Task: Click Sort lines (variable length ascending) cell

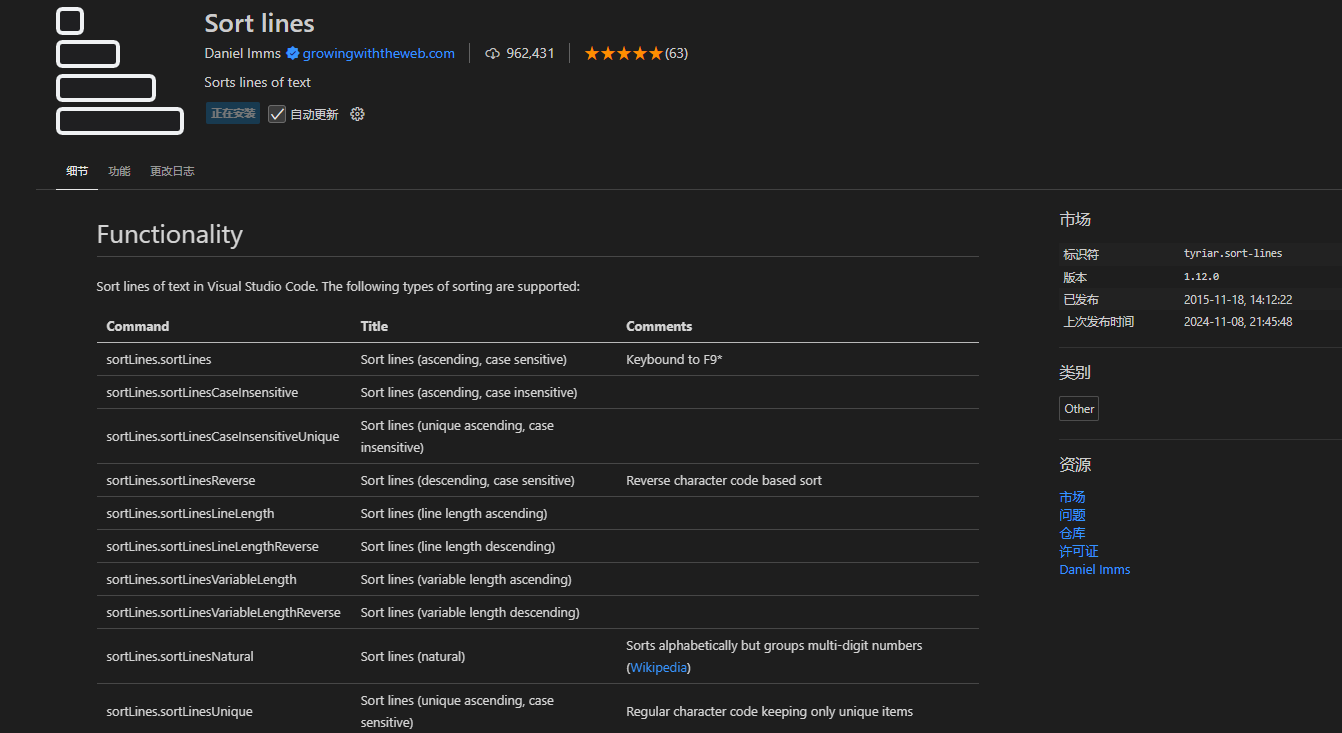Action: tap(466, 579)
